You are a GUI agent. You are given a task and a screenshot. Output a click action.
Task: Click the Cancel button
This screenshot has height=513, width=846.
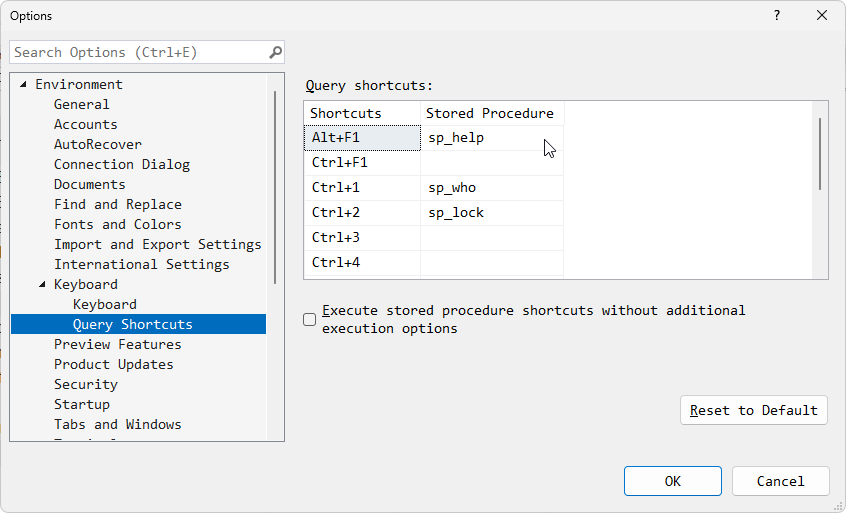click(780, 481)
